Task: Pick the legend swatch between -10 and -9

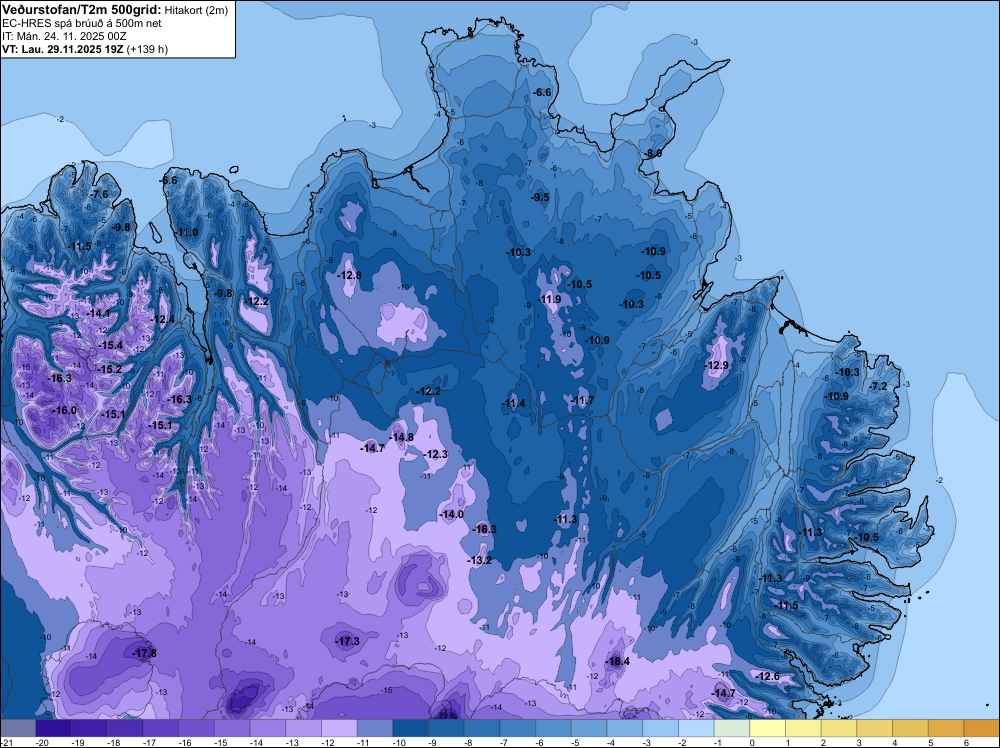Action: 411,728
